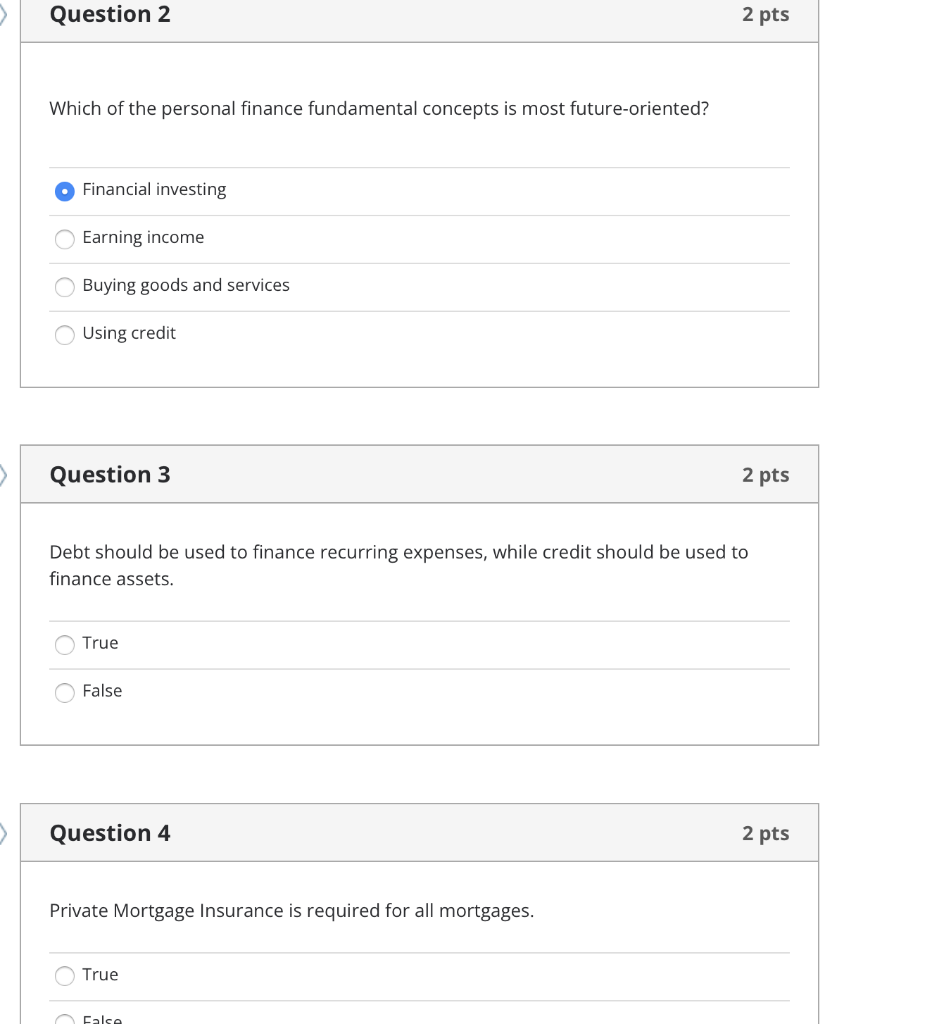Screen dimensions: 932x1024
Task: Select True for Question 4
Action: point(65,976)
